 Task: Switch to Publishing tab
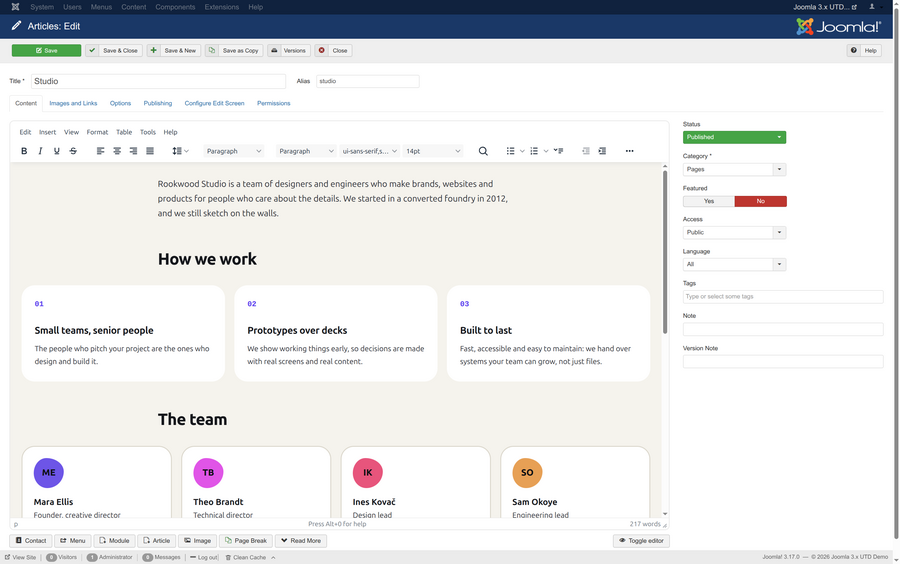(x=158, y=103)
